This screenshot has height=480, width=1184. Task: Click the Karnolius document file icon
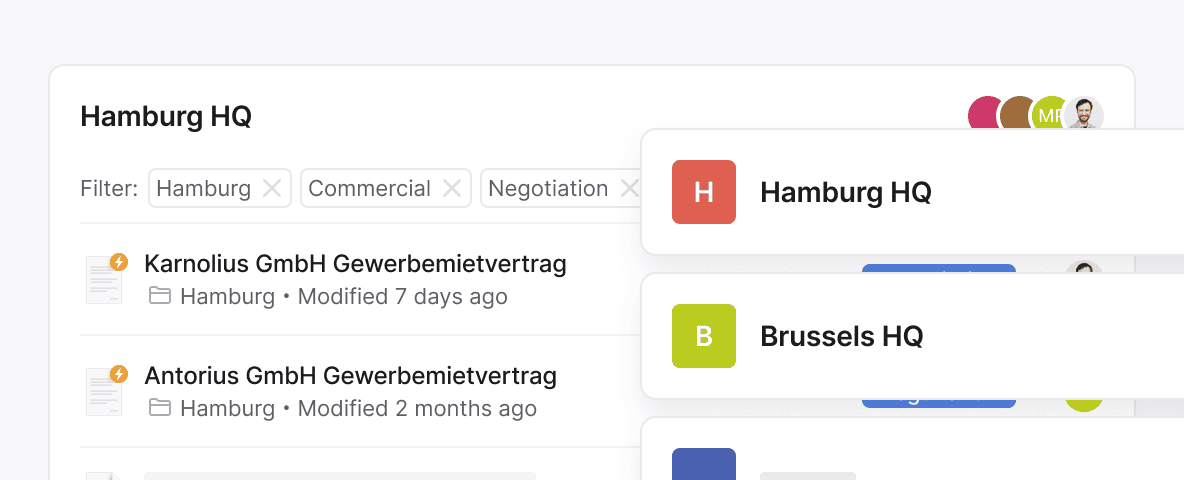click(104, 279)
